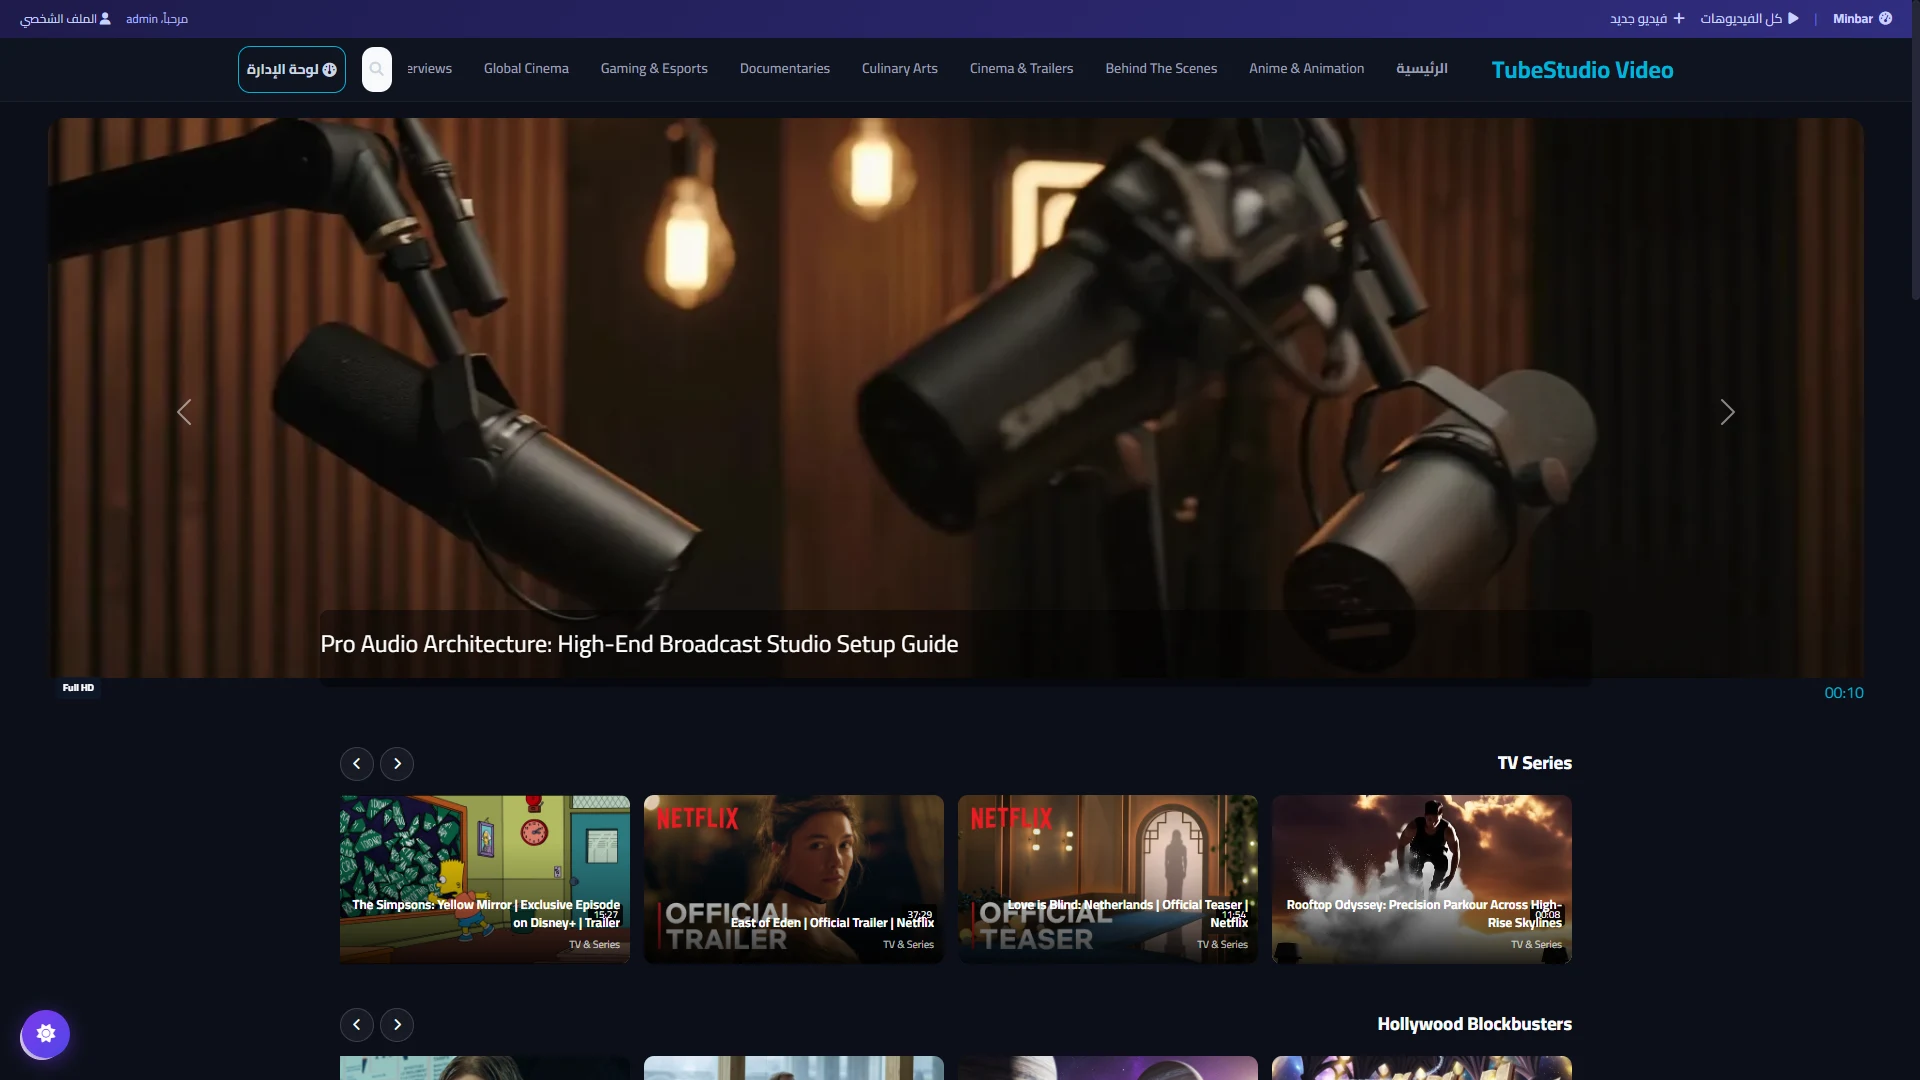The image size is (1920, 1080).
Task: Click the TubeStudio Video site logo
Action: pyautogui.click(x=1582, y=70)
